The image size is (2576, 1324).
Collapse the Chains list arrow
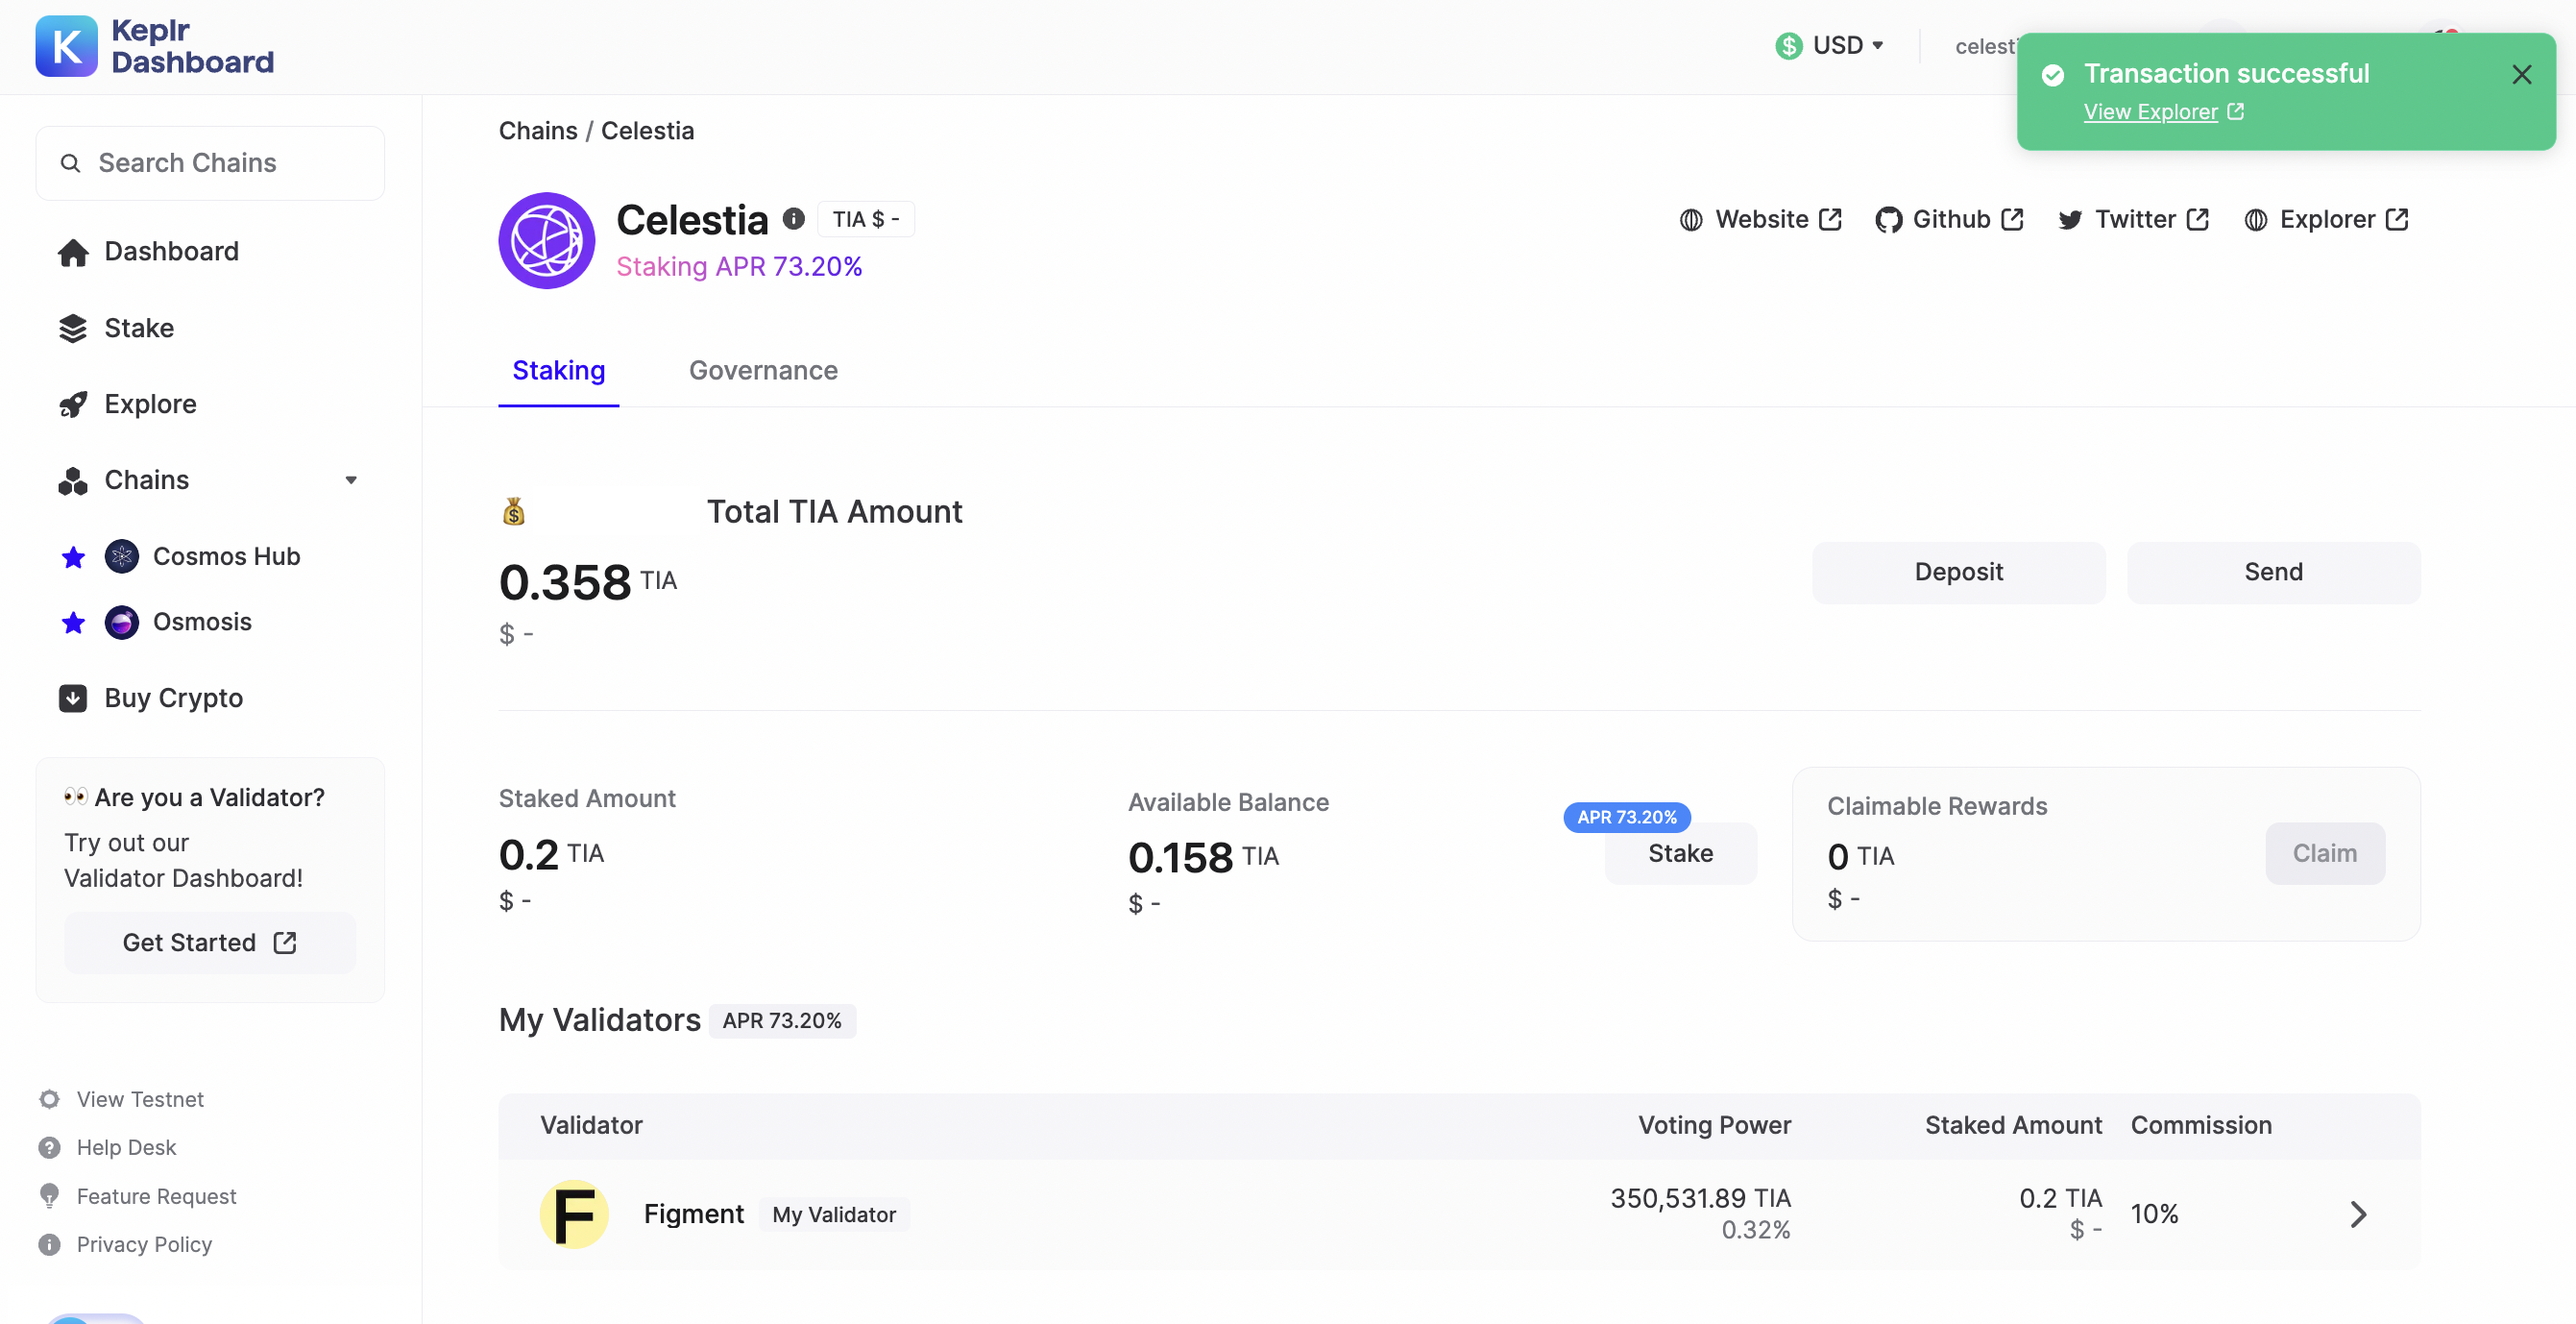click(351, 481)
